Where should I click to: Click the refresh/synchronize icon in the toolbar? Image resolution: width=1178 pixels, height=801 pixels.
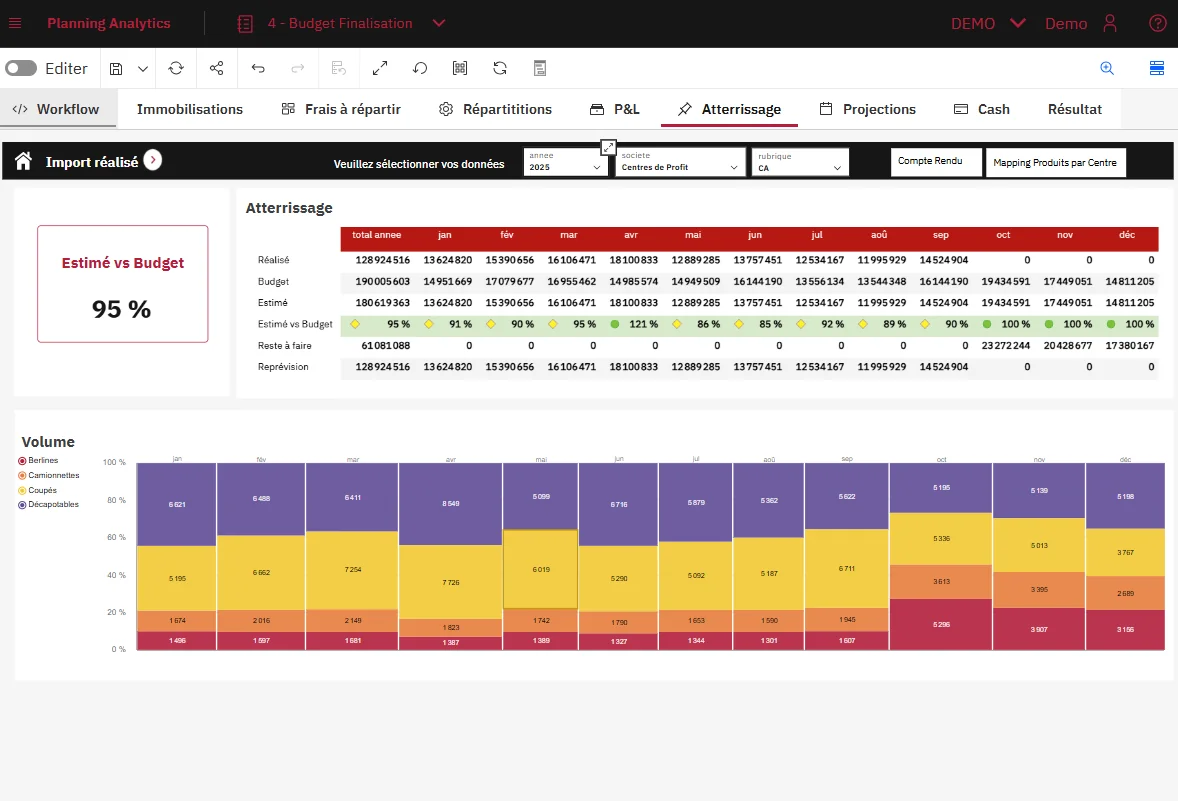pyautogui.click(x=175, y=68)
